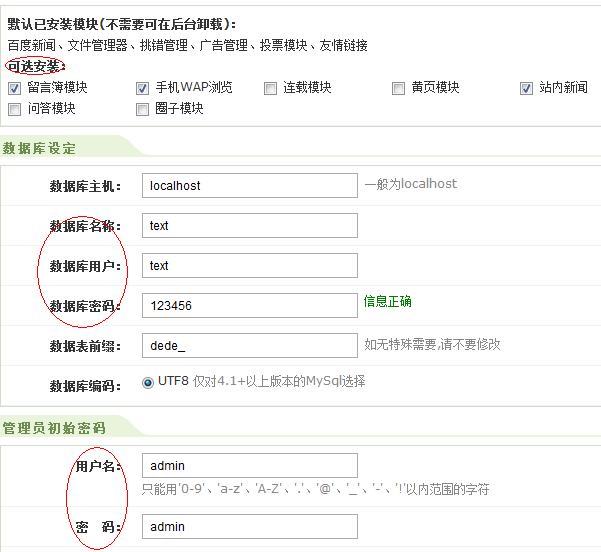The width and height of the screenshot is (601, 552).
Task: Focus the 数据表前缀 field with dede_
Action: [x=249, y=345]
